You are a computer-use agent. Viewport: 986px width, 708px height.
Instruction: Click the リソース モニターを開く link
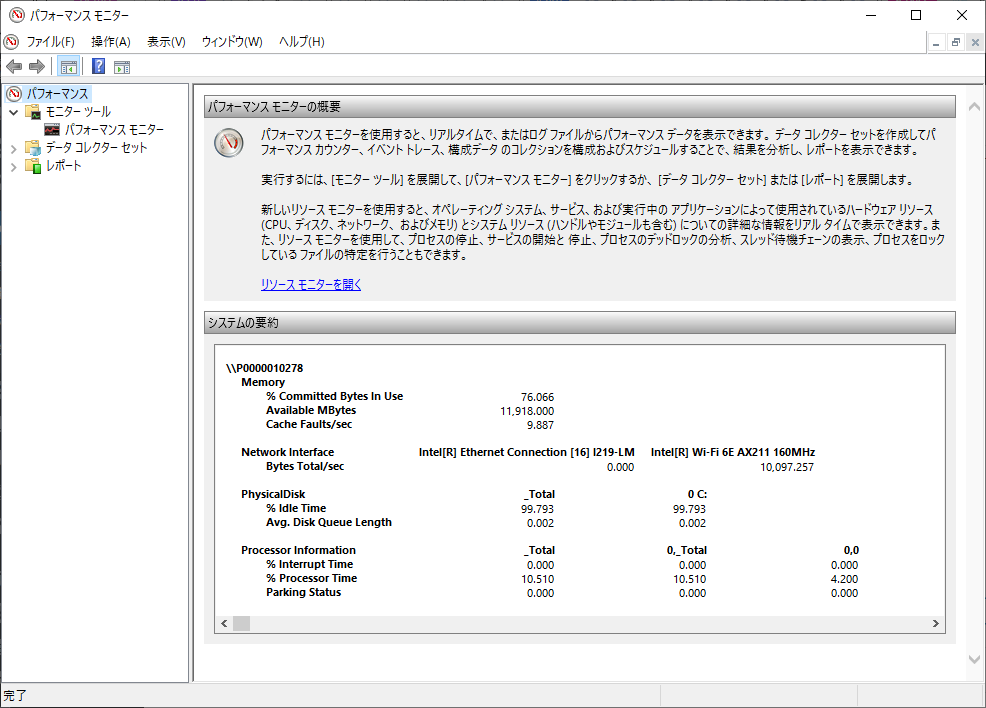tap(311, 285)
